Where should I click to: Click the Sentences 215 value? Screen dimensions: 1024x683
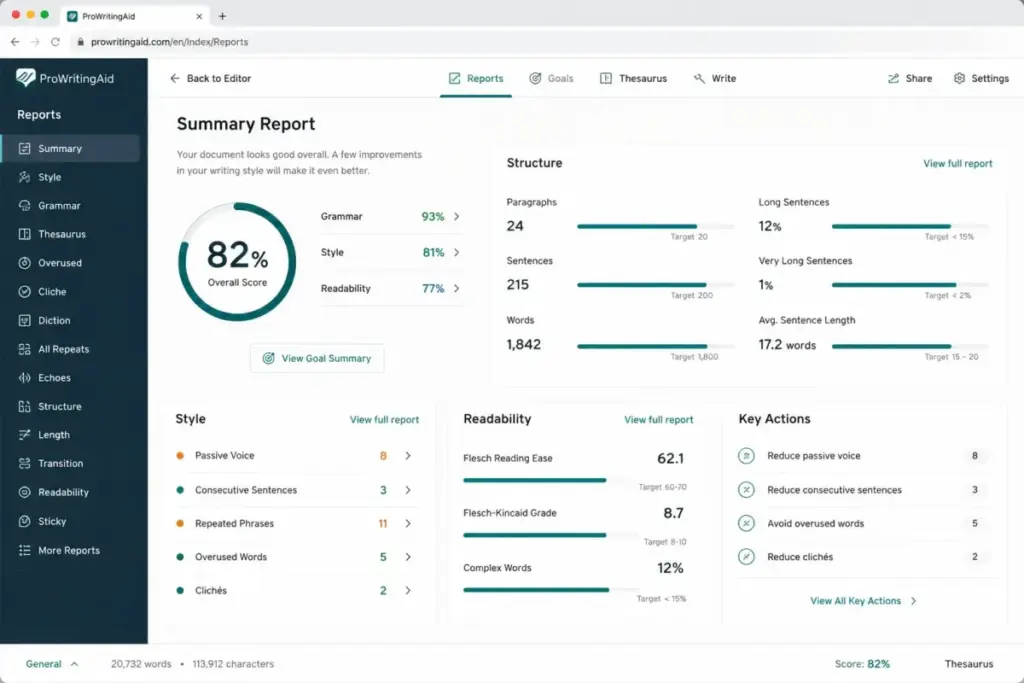click(x=518, y=285)
